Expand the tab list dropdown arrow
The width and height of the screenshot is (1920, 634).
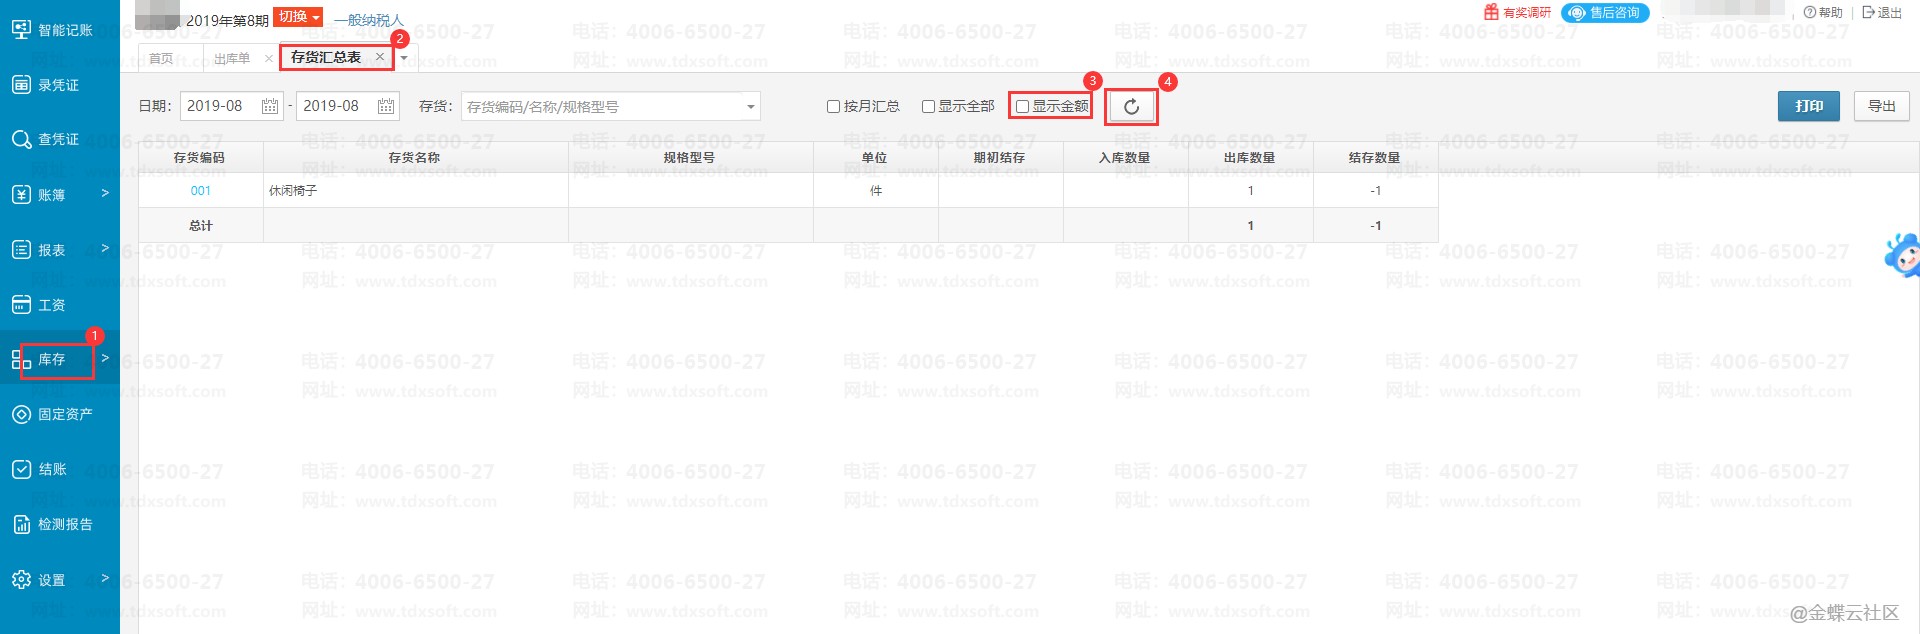[x=404, y=58]
